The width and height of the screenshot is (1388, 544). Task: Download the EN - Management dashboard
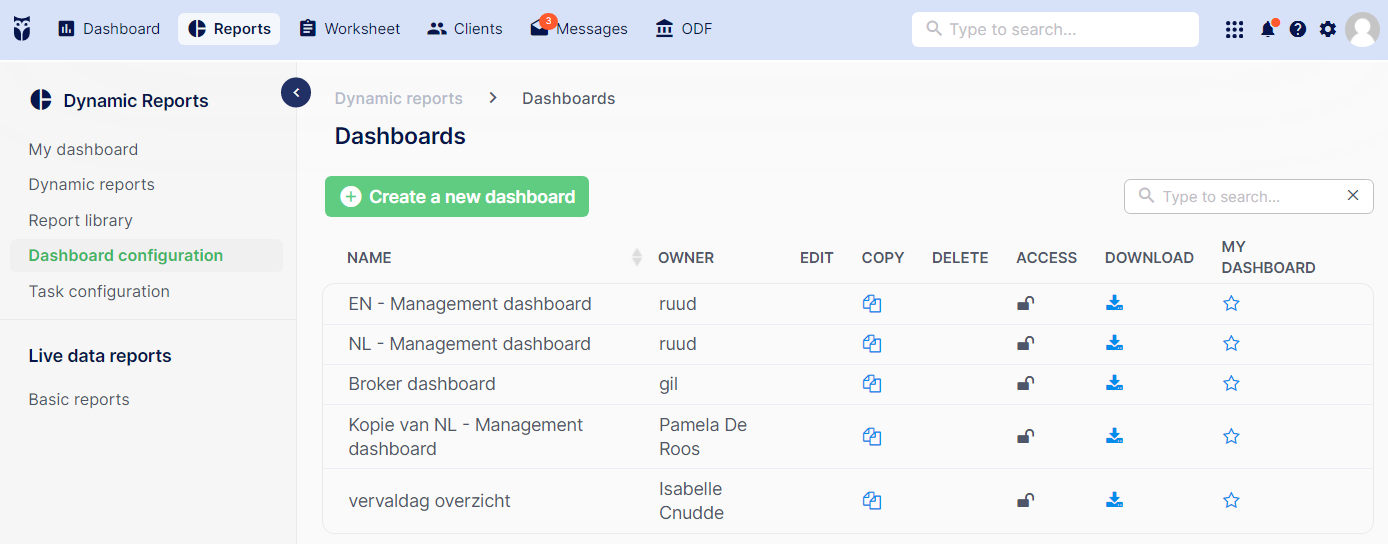1115,304
